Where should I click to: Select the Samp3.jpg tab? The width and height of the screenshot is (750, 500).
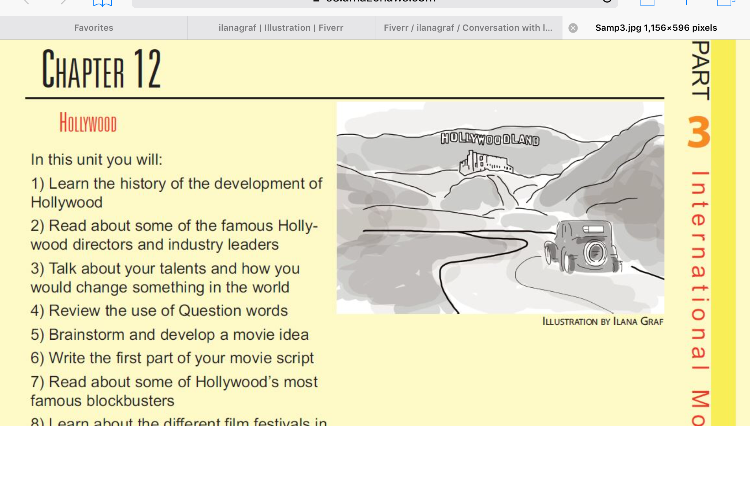(x=655, y=28)
